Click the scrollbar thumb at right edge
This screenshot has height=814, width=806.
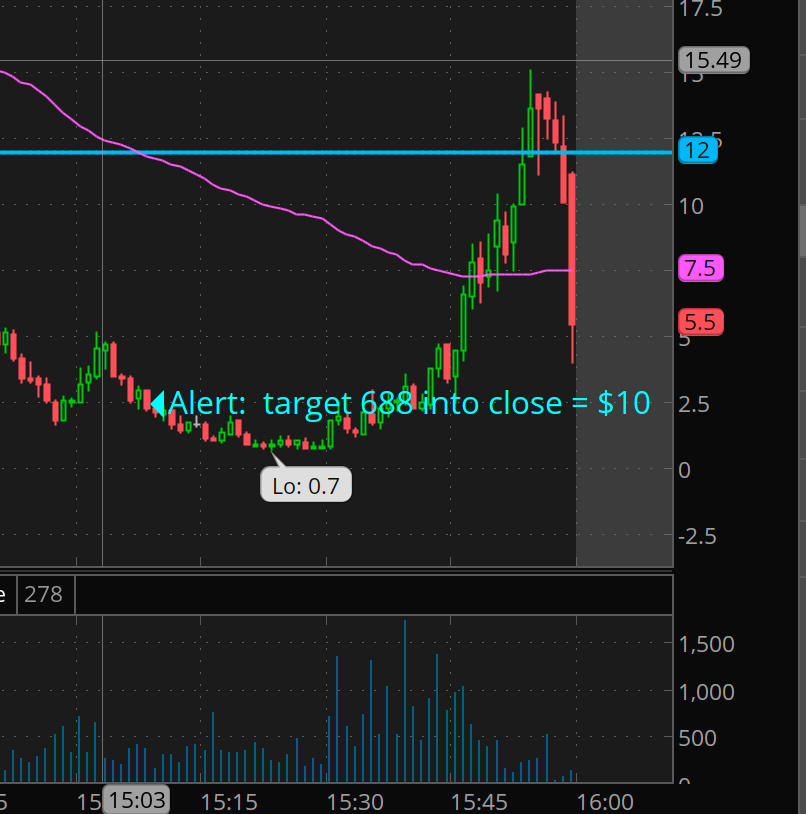(802, 231)
